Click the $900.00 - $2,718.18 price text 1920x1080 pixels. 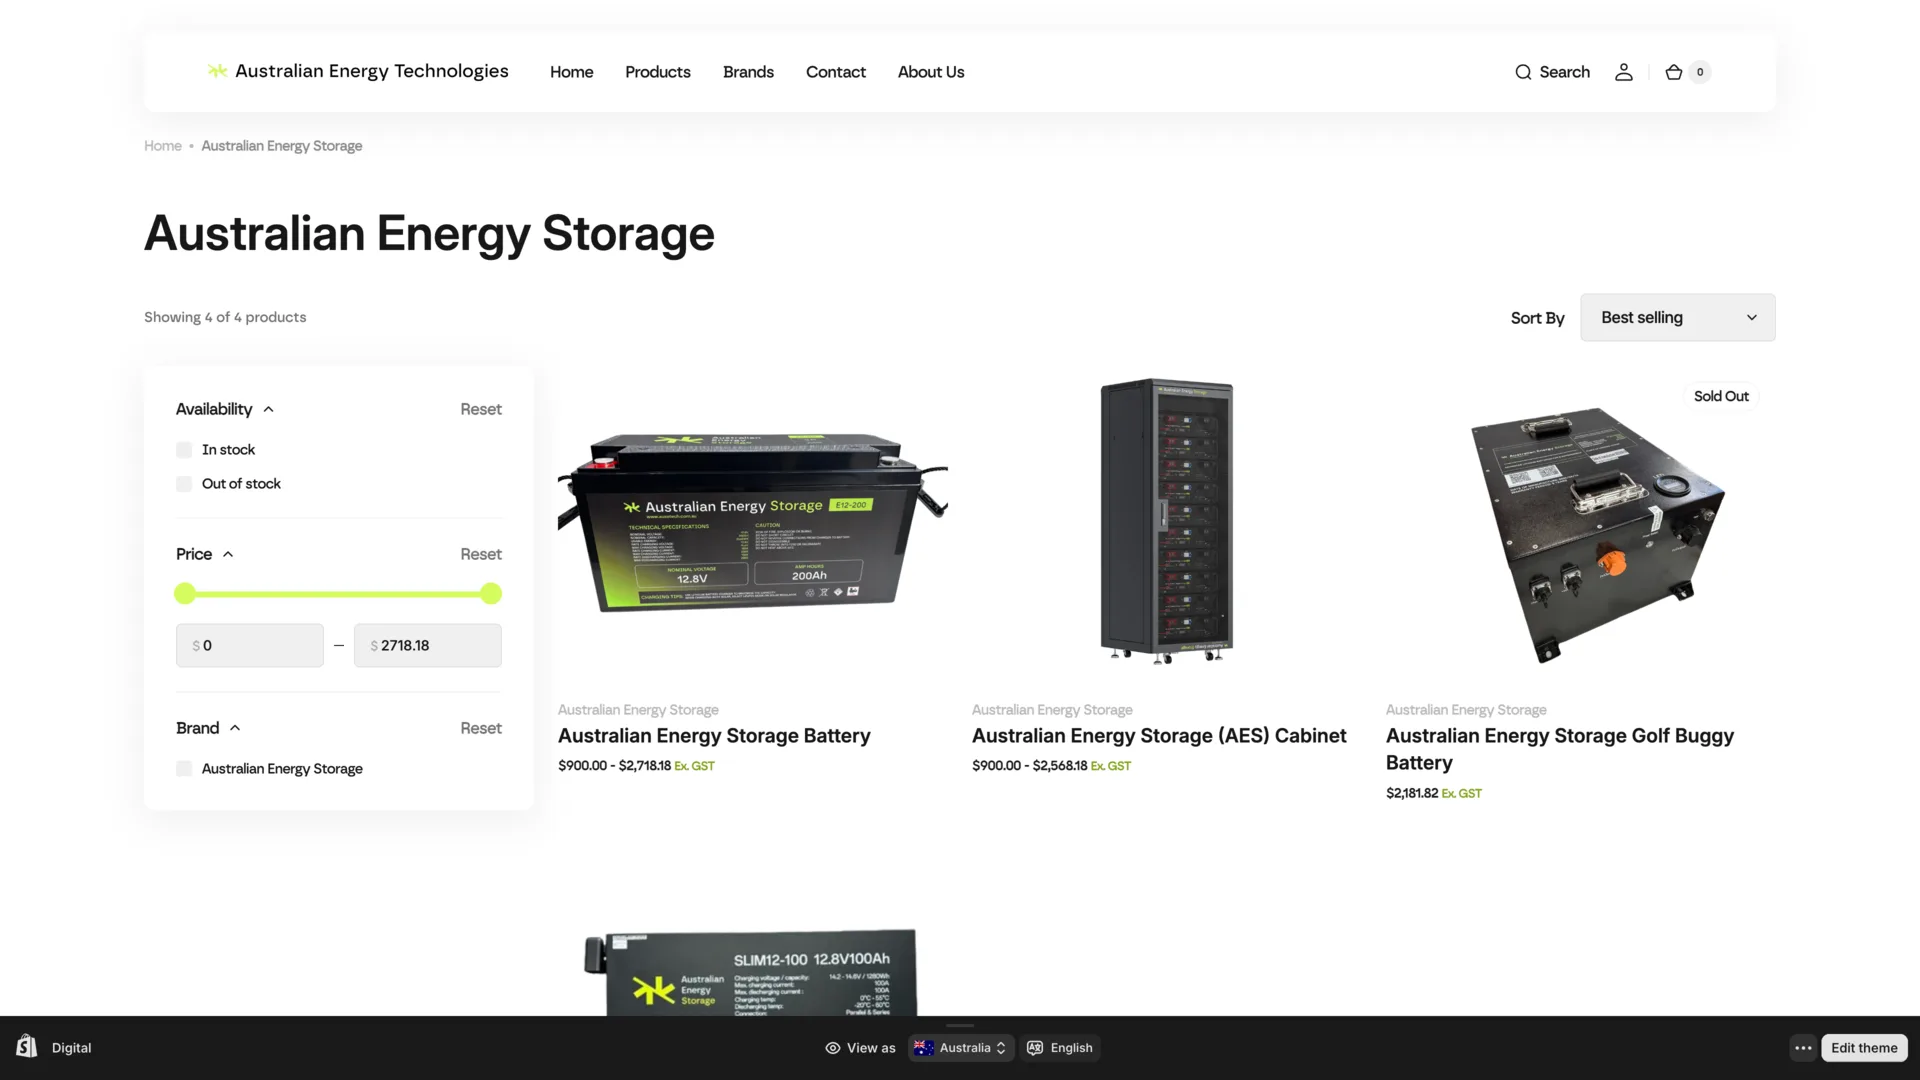pos(614,766)
